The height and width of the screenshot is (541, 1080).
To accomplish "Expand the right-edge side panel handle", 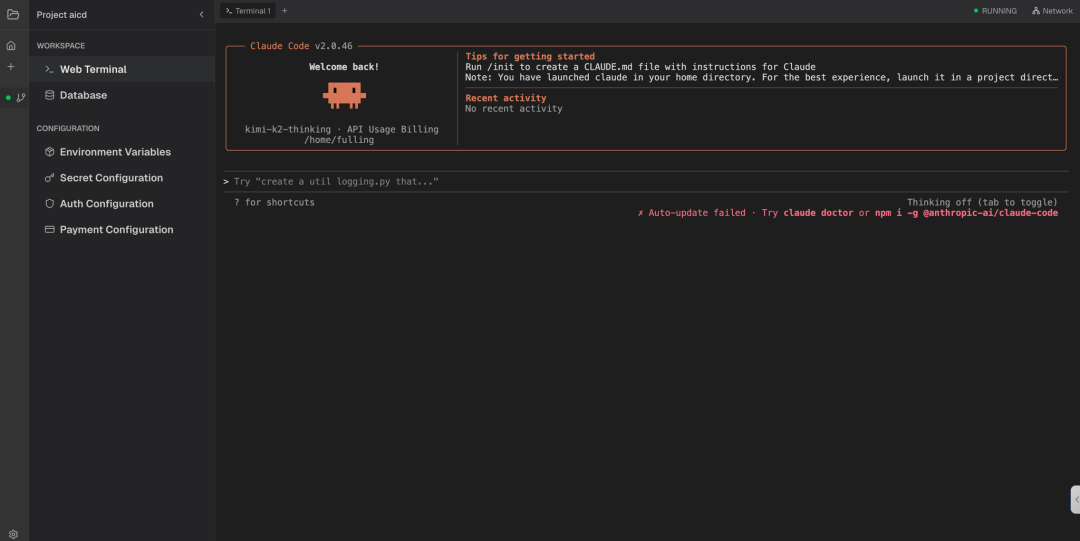I will click(1075, 499).
